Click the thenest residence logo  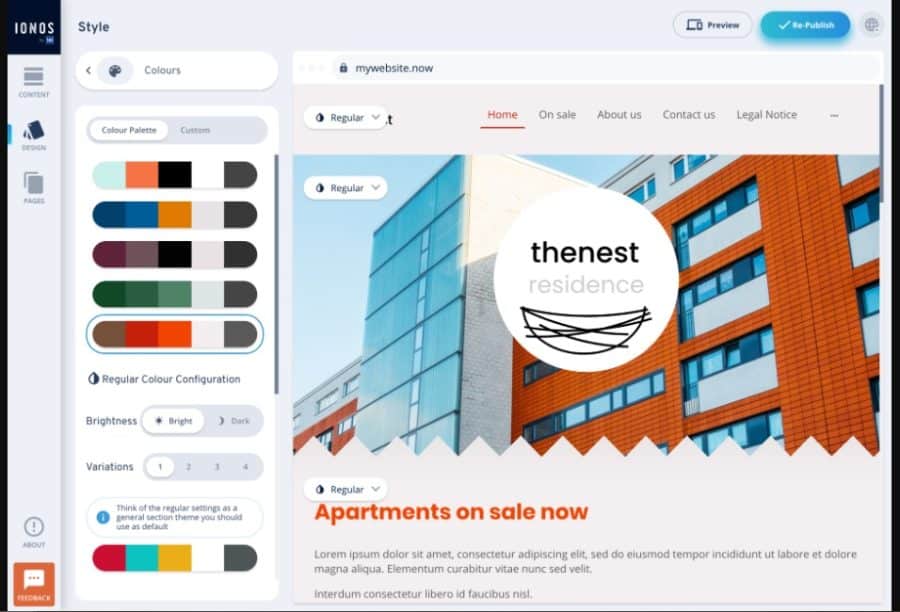tap(586, 280)
